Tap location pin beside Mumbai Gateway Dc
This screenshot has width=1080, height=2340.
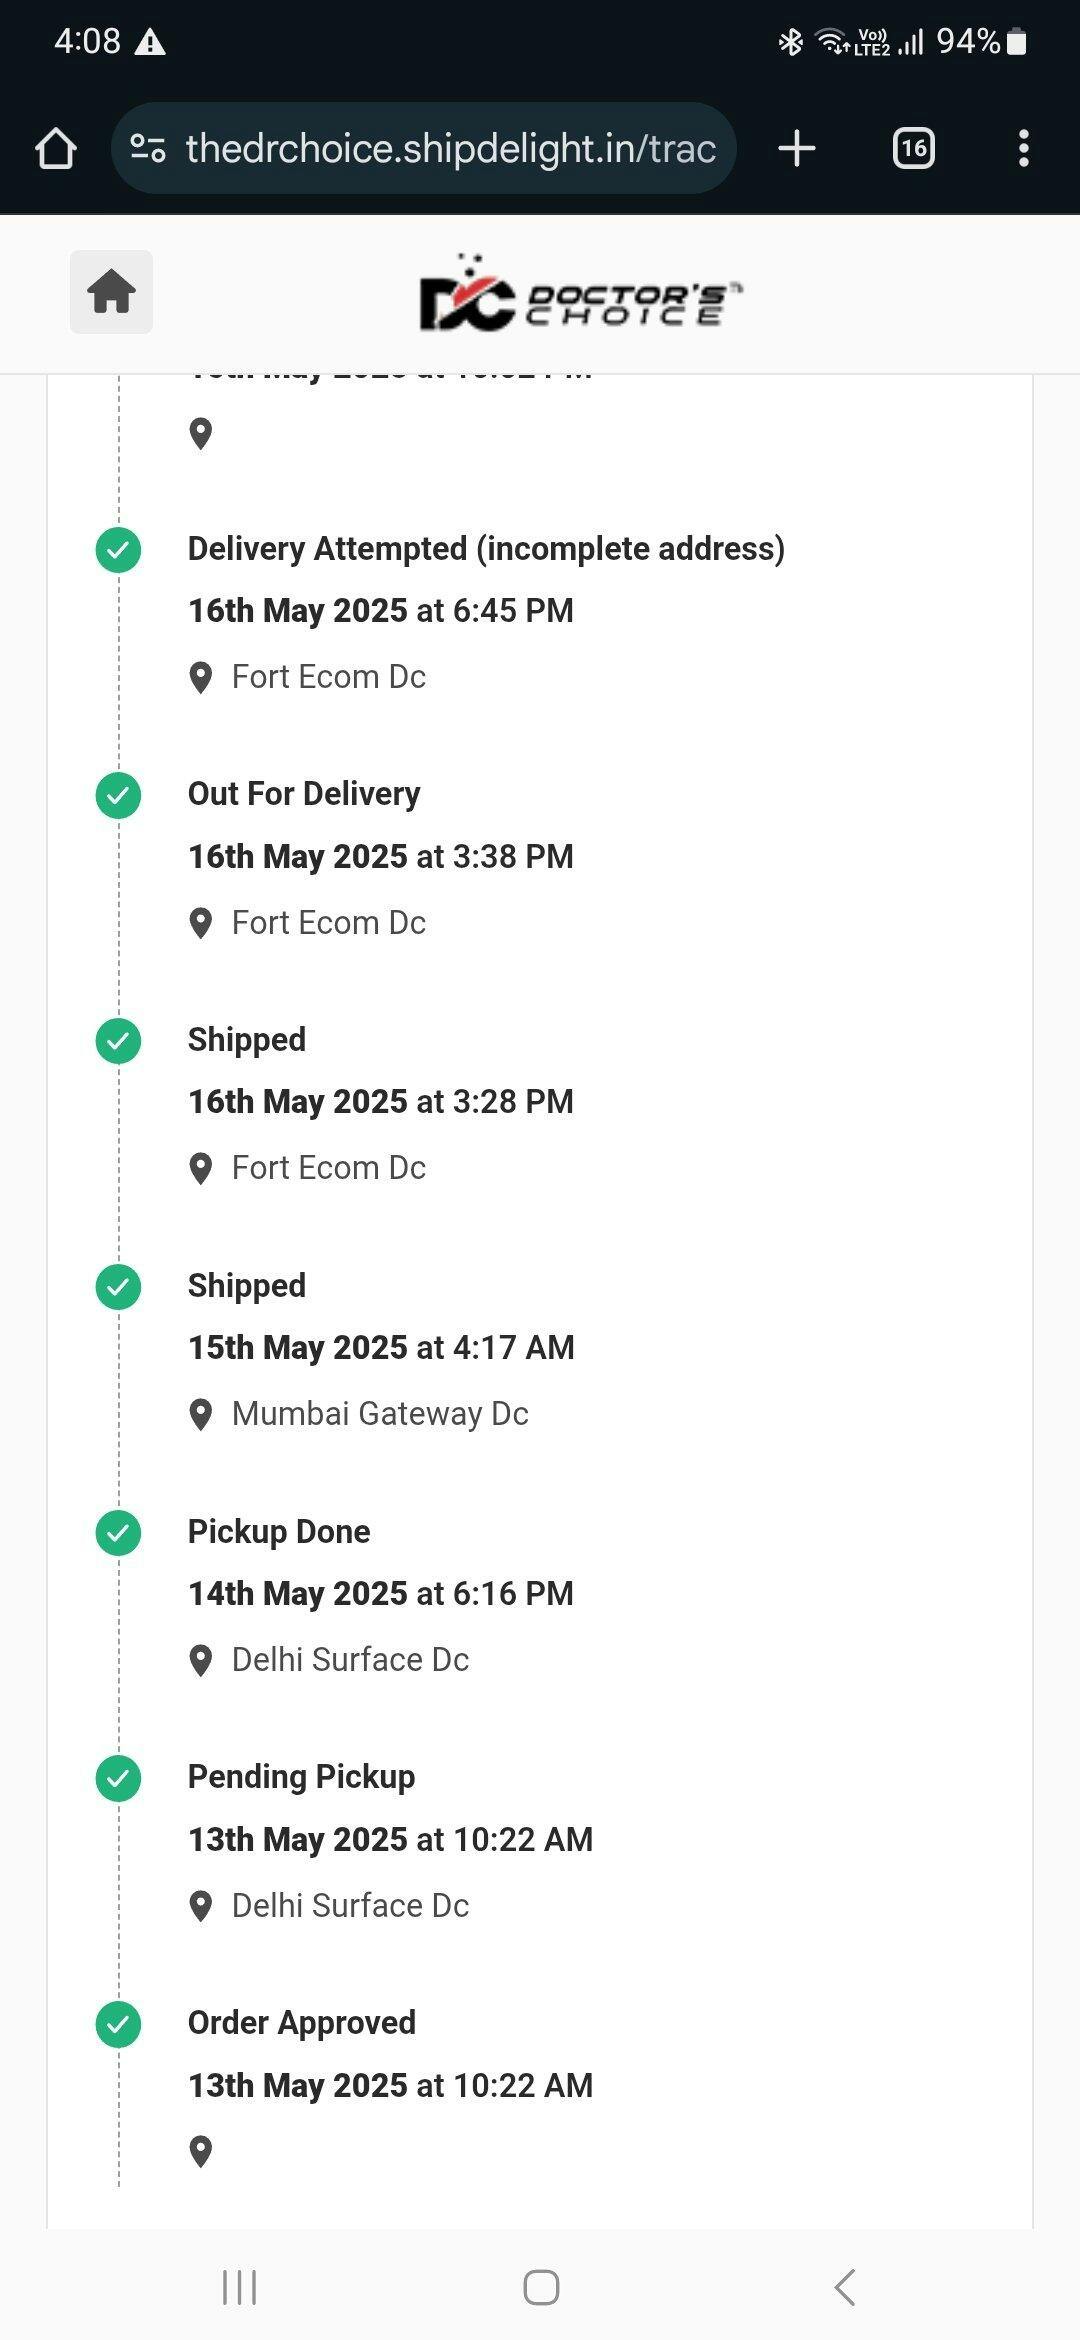[201, 1414]
